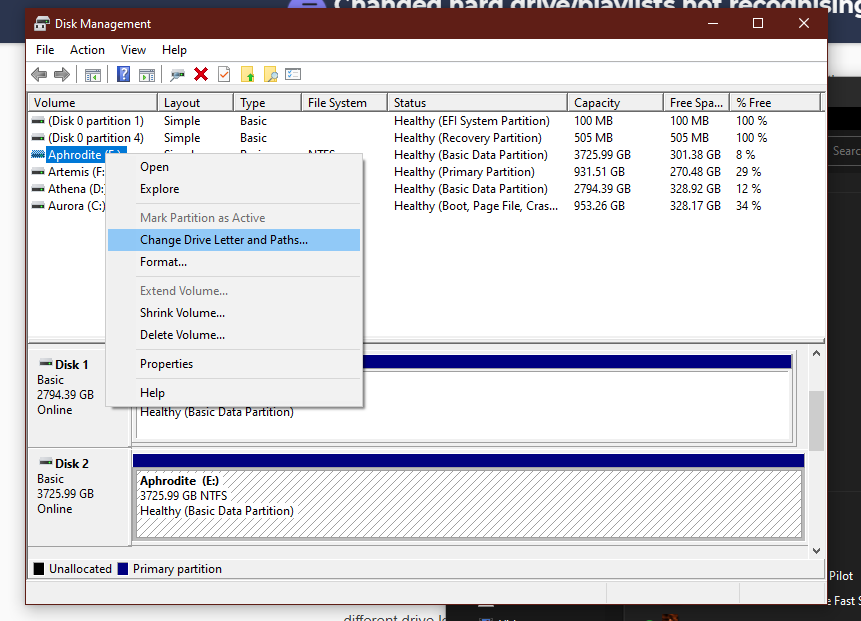Sort by the % Free column header
This screenshot has height=621, width=861.
(775, 103)
